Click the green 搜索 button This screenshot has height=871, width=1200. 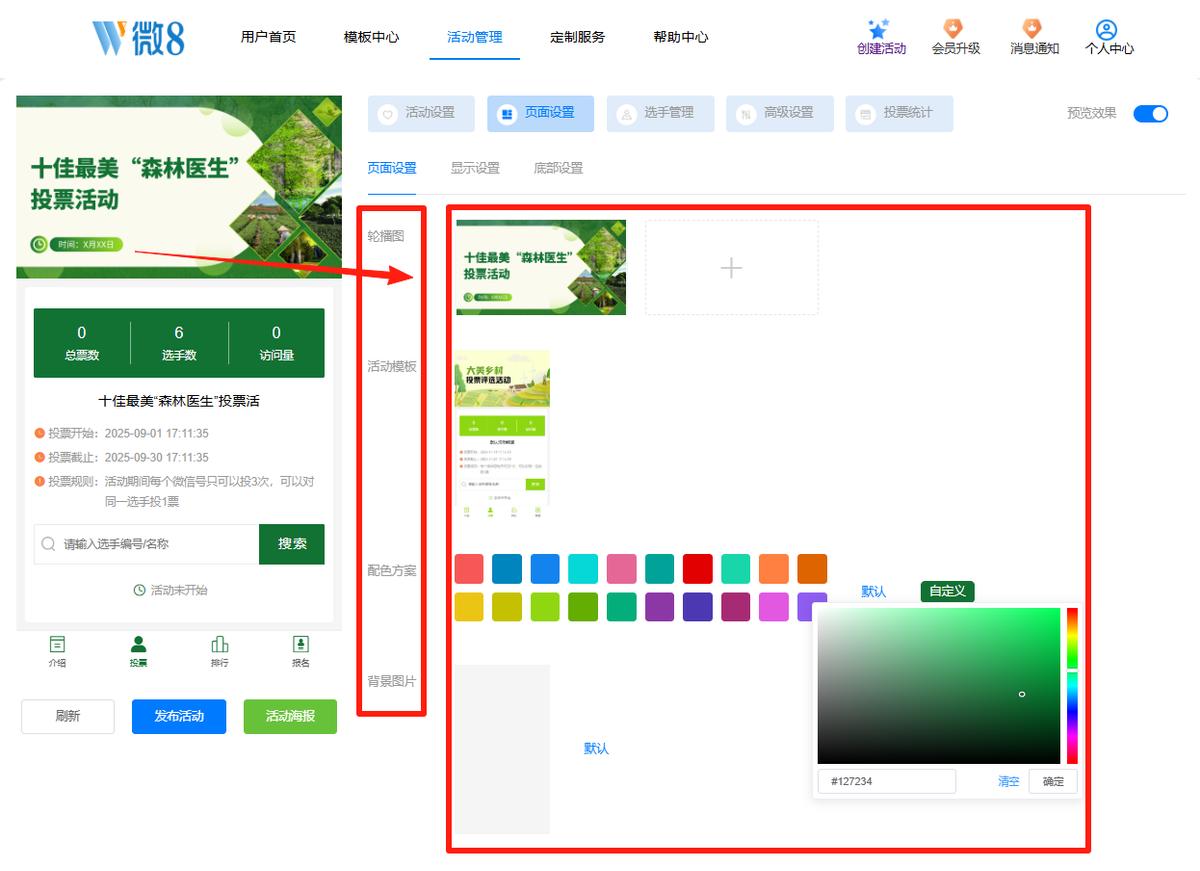tap(292, 544)
